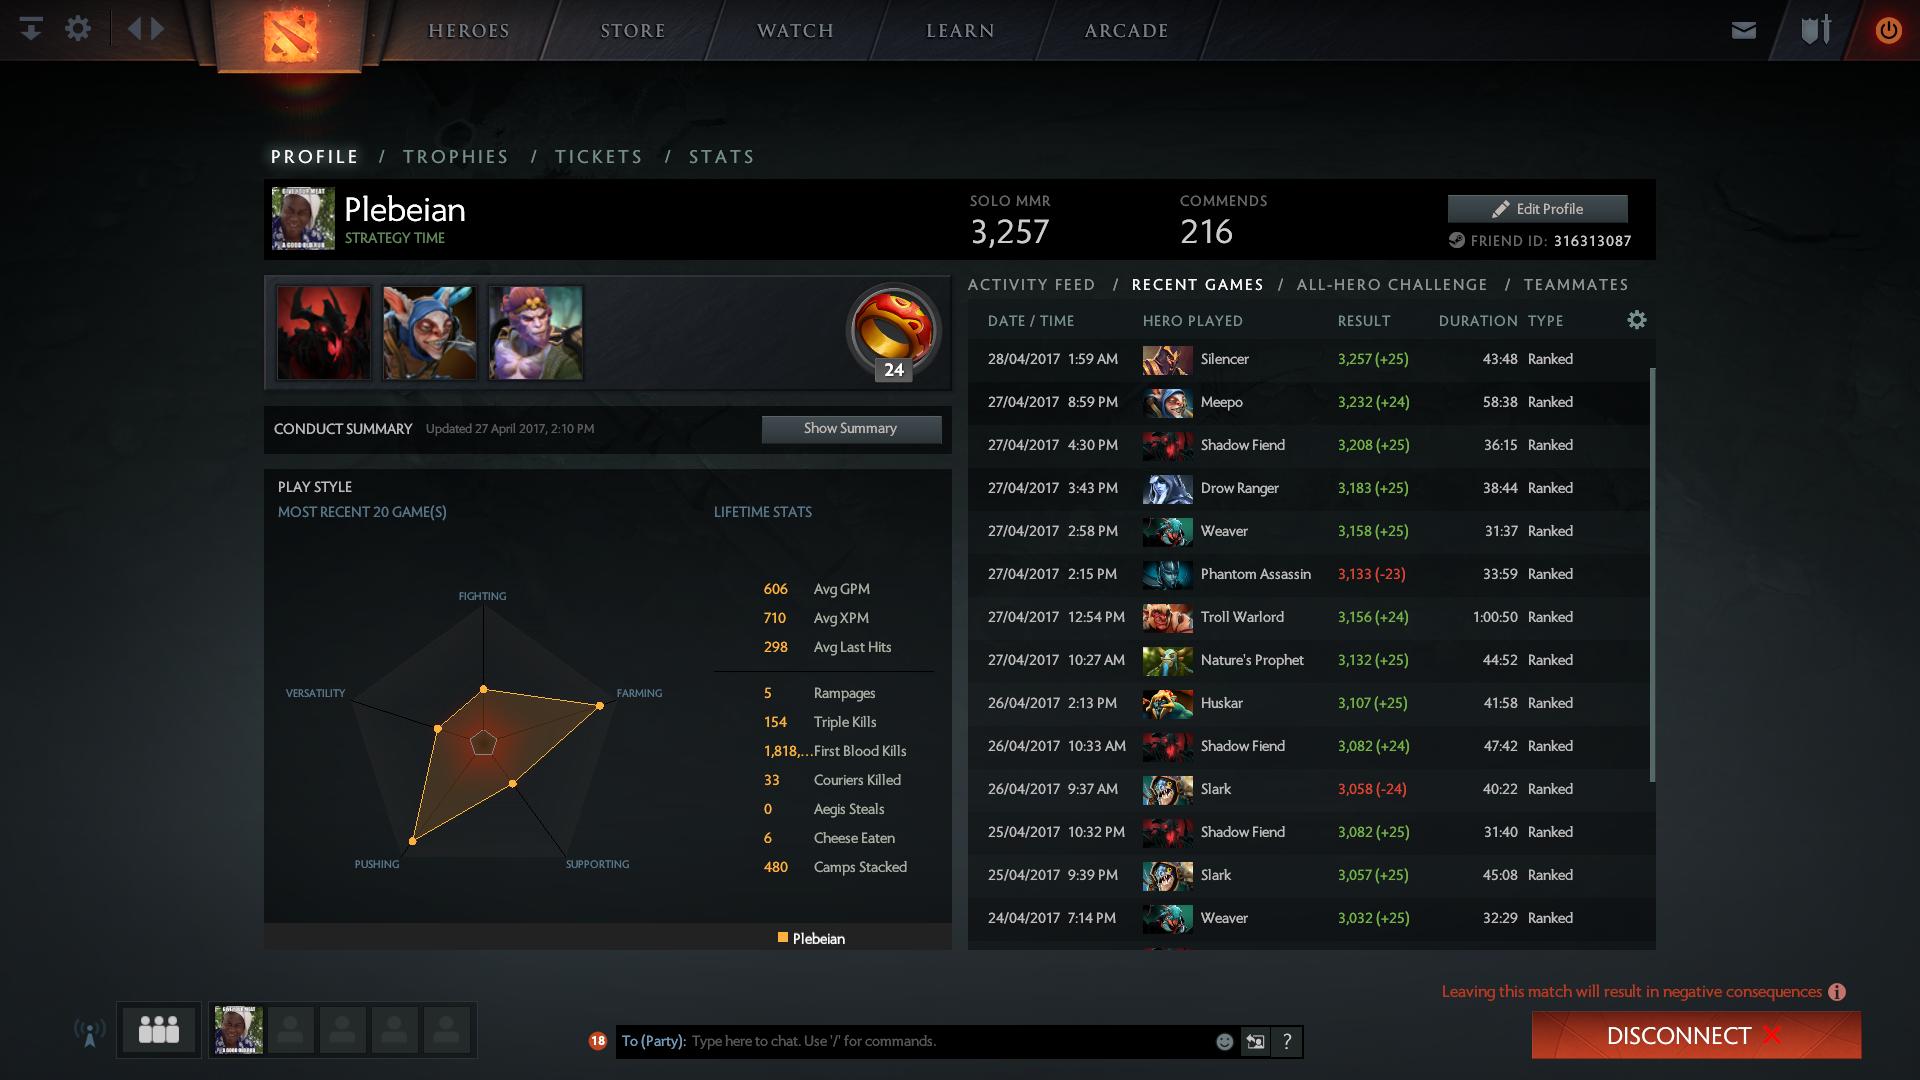
Task: Click the power/disconnect icon top right
Action: click(x=1886, y=29)
